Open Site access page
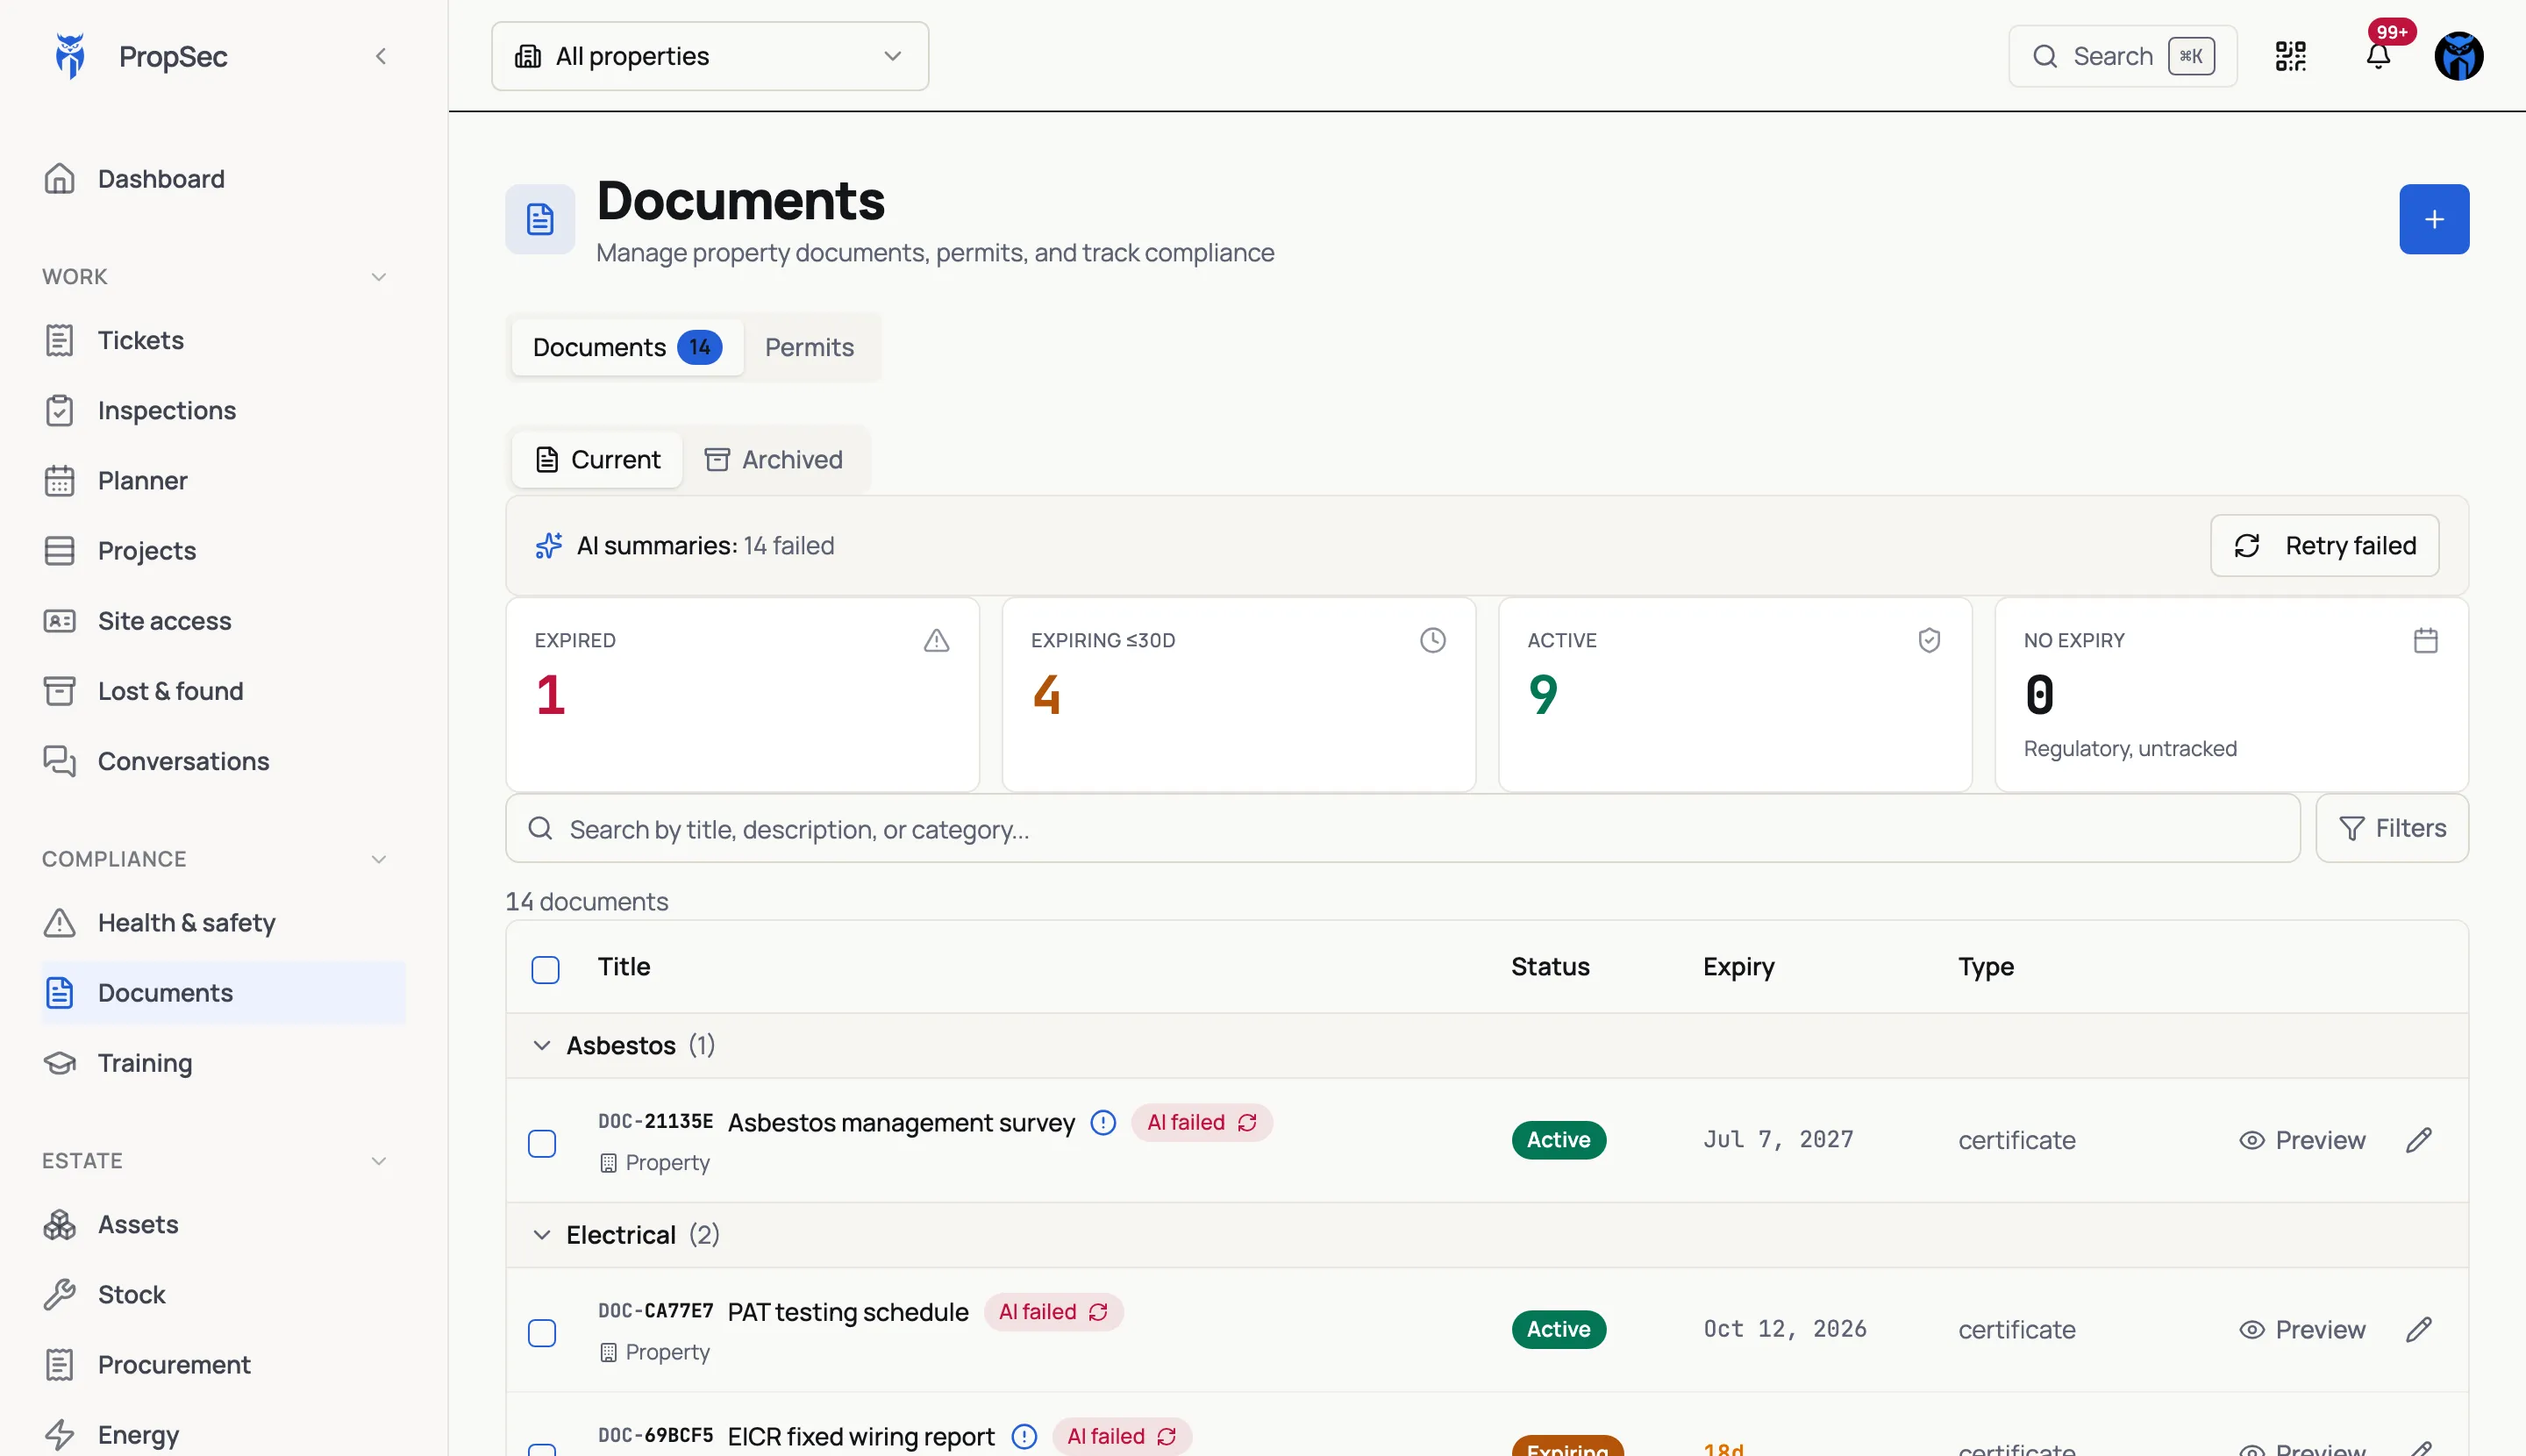Viewport: 2526px width, 1456px height. [x=224, y=621]
